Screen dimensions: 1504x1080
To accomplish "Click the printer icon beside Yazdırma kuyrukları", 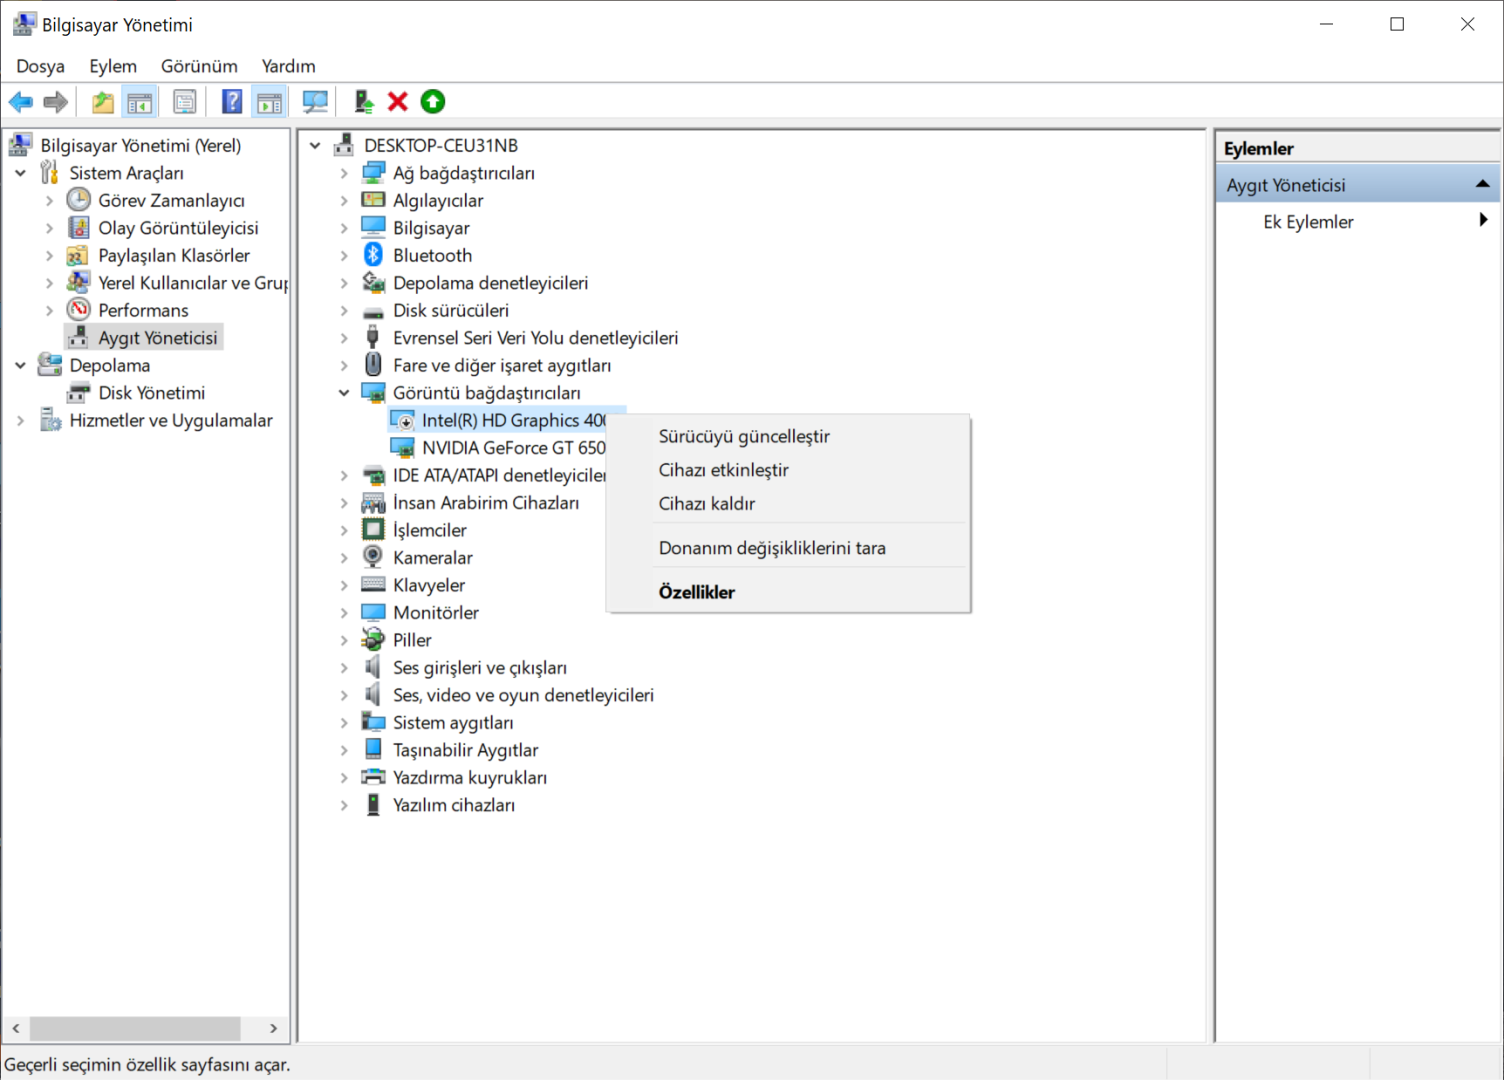I will pyautogui.click(x=373, y=777).
